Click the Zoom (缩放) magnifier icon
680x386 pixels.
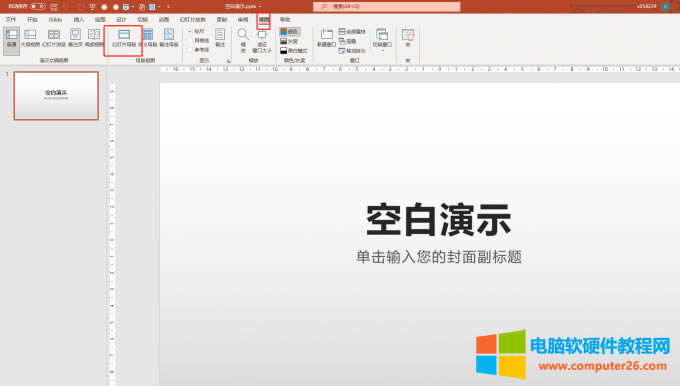click(243, 40)
